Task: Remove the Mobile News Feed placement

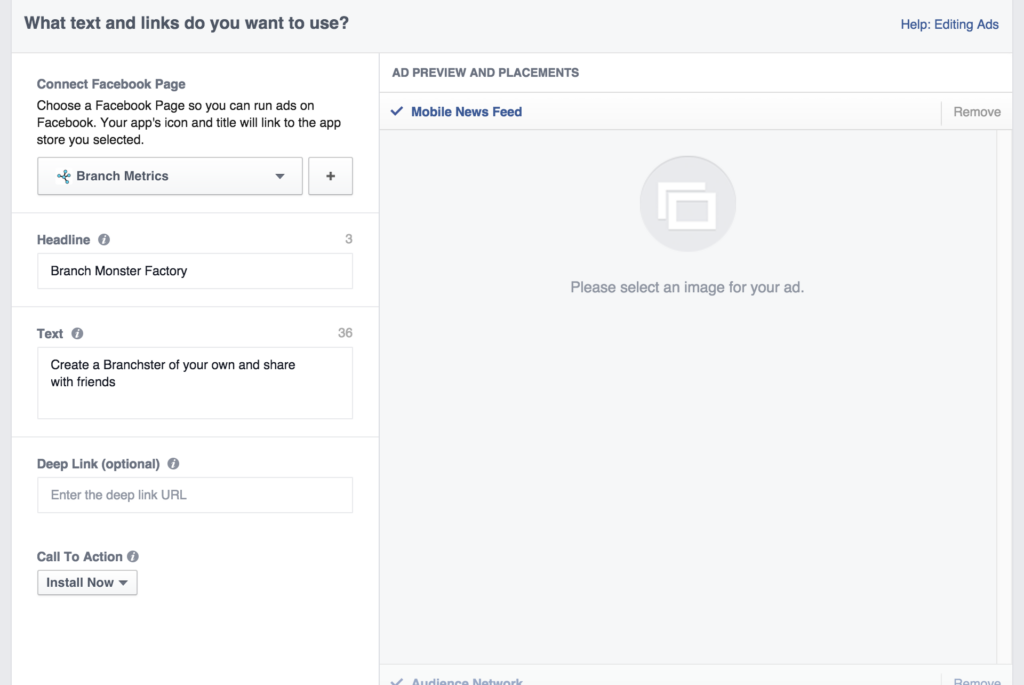Action: 975,112
